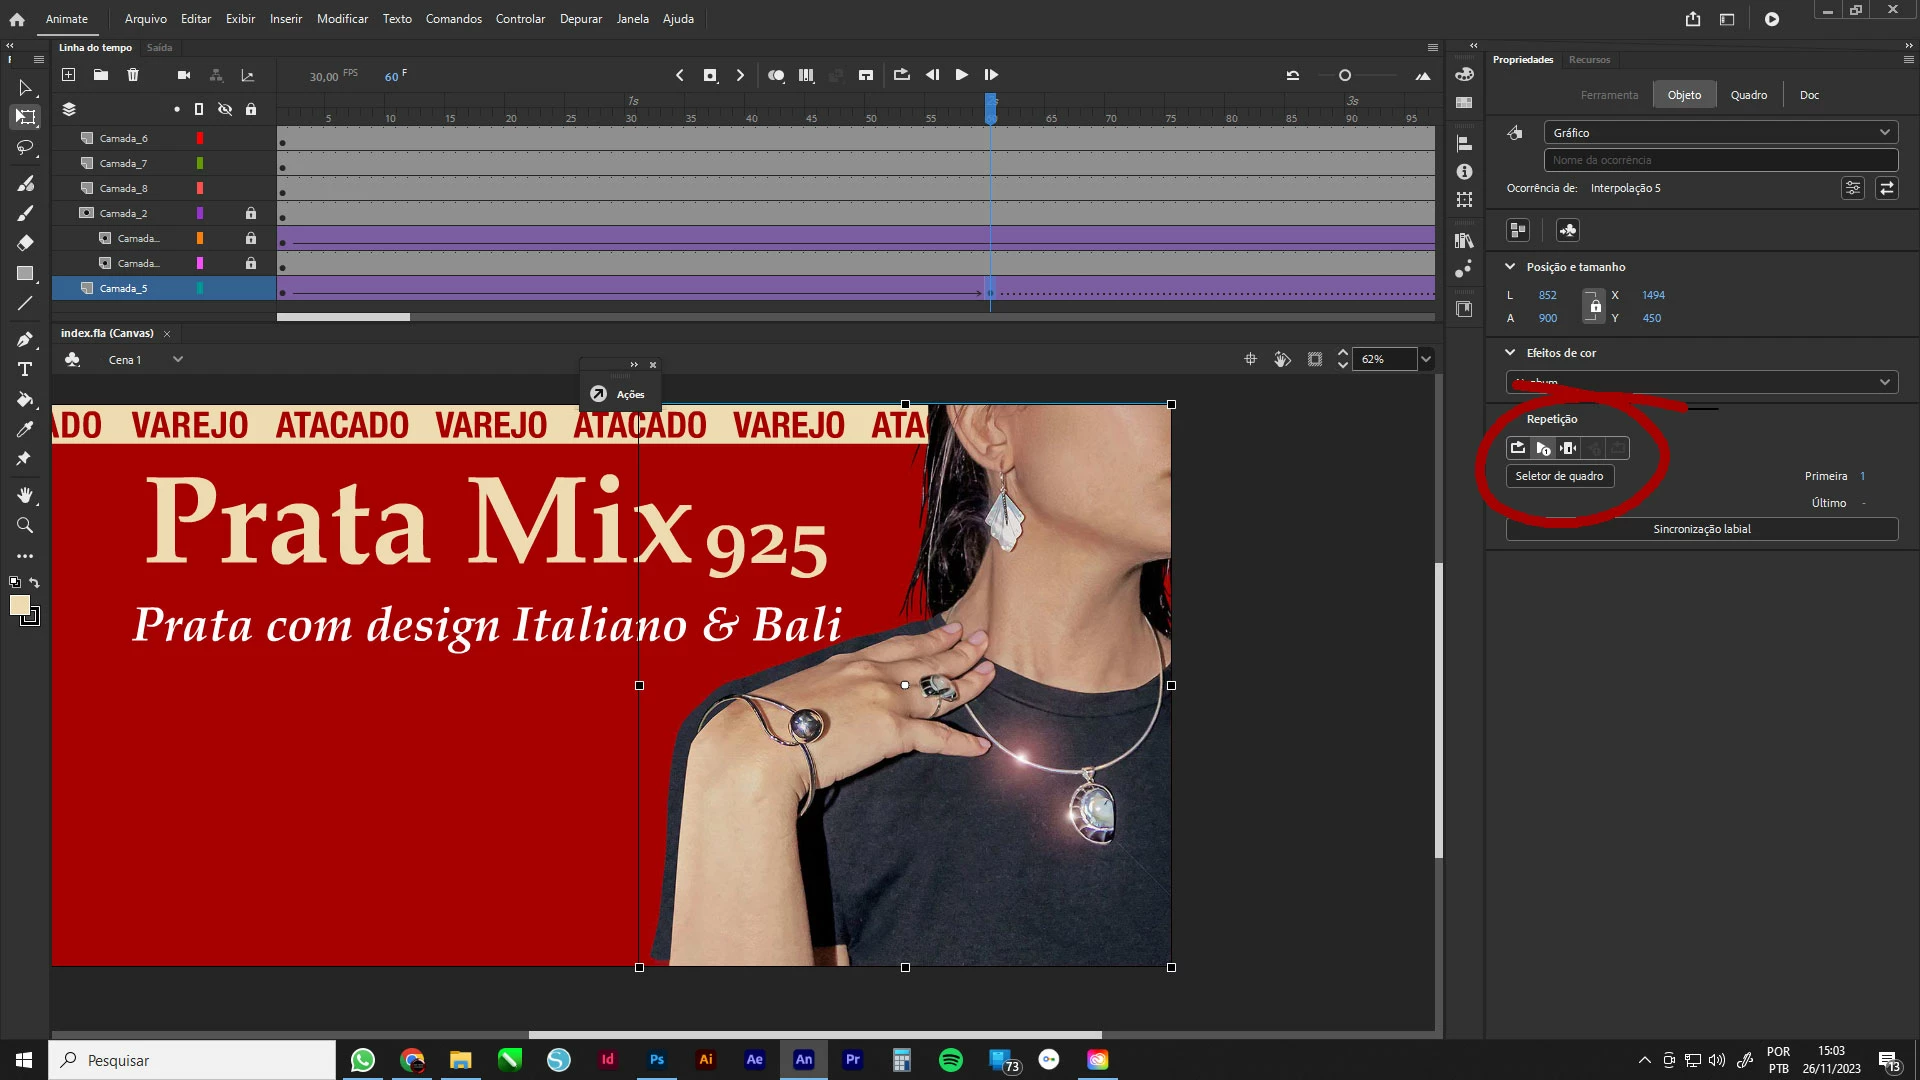Select the Text tool
Screen dimensions: 1920x1080
pyautogui.click(x=25, y=369)
